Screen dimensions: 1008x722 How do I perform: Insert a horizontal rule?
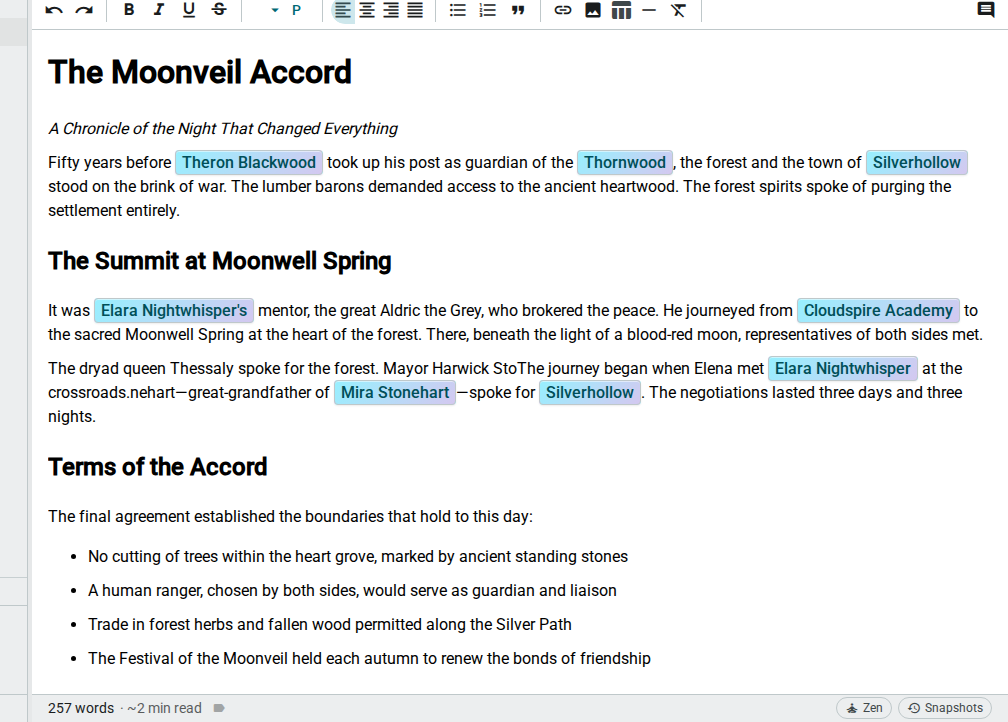click(649, 10)
